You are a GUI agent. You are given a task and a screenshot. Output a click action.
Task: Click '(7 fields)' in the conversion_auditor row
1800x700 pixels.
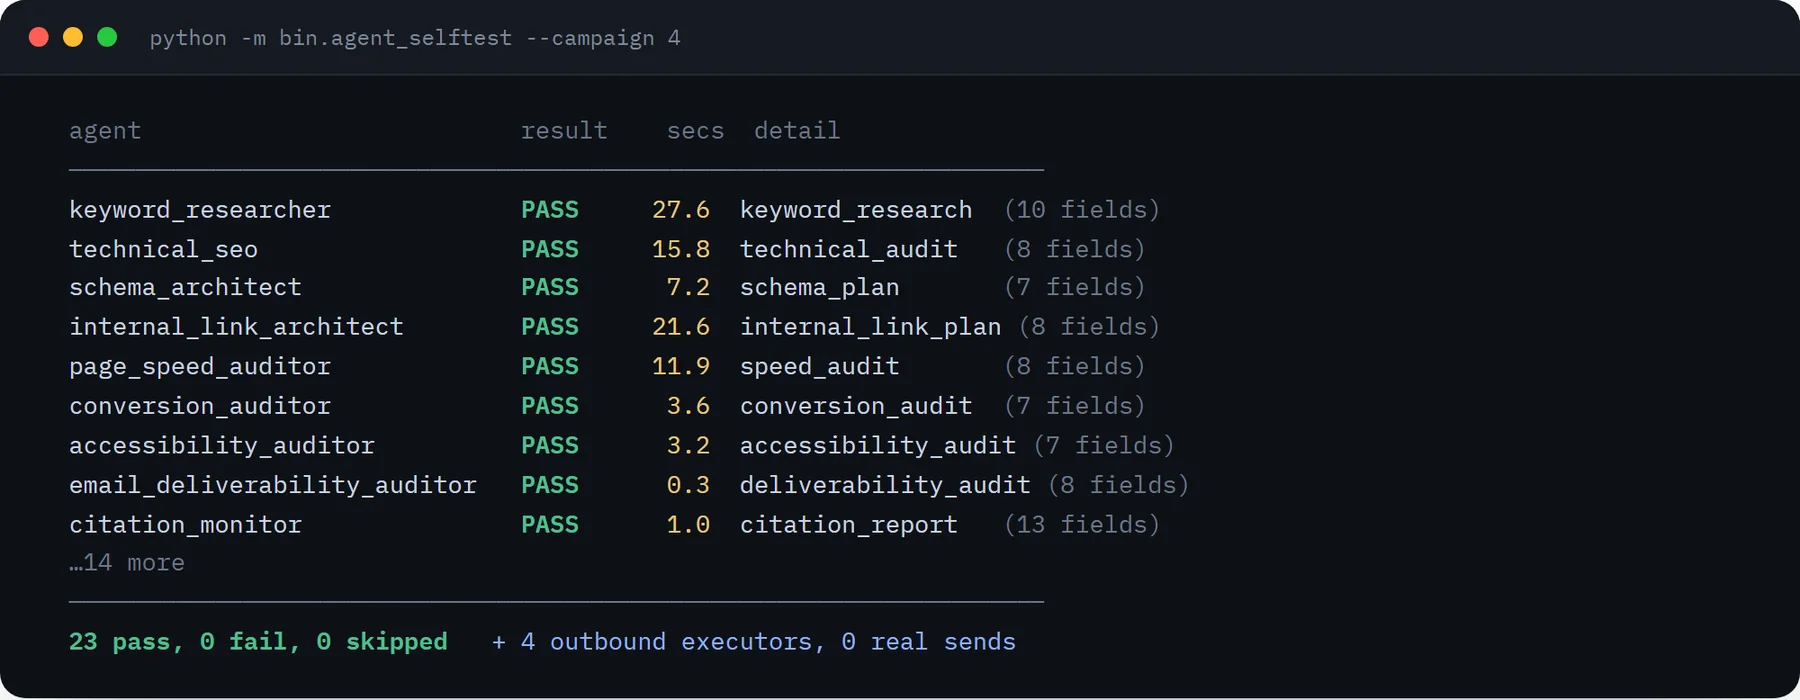click(1075, 406)
